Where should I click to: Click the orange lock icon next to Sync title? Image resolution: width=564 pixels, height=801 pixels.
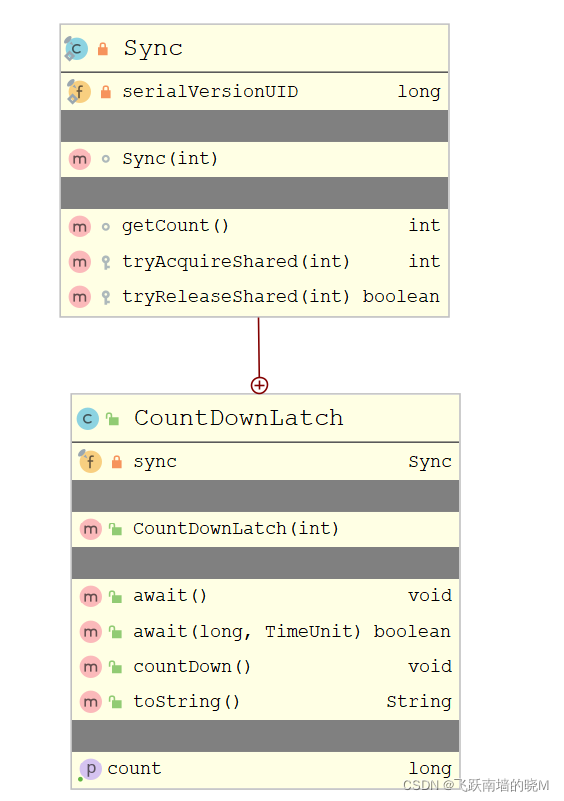click(x=103, y=49)
